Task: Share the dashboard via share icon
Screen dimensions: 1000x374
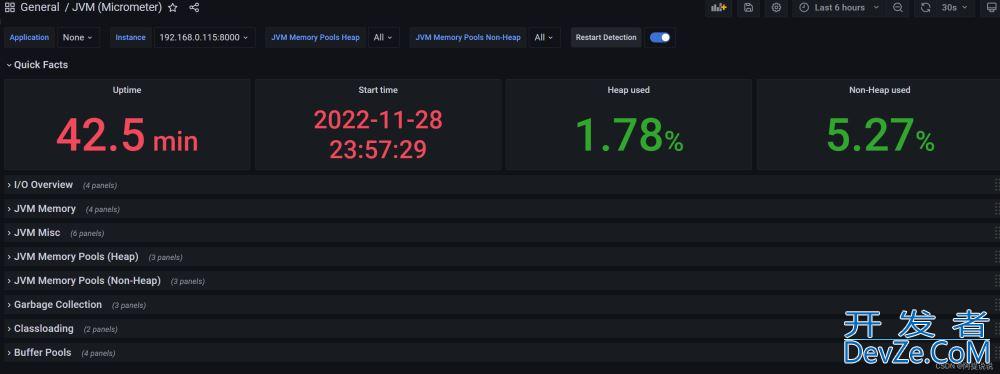Action: point(195,8)
